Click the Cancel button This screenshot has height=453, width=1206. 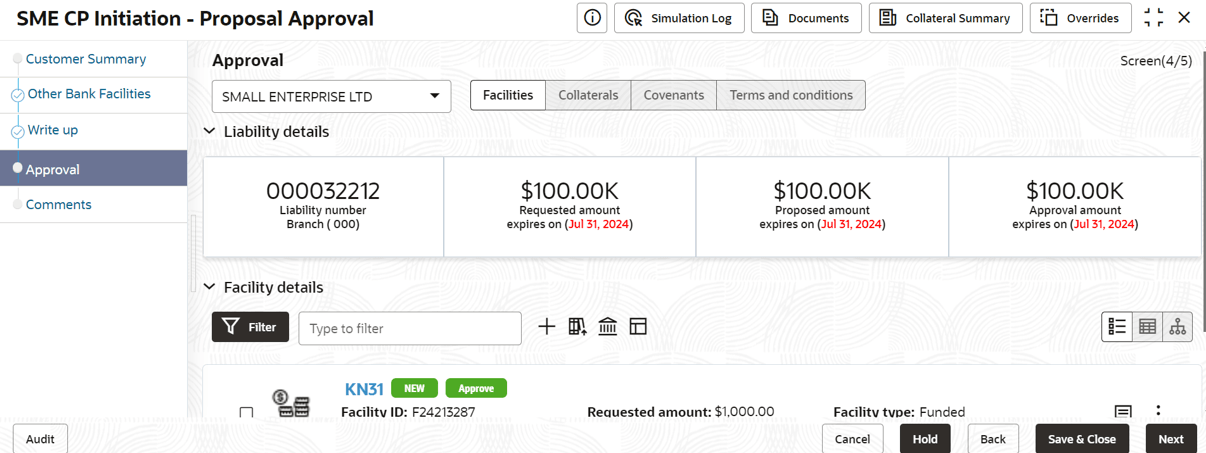(x=852, y=439)
